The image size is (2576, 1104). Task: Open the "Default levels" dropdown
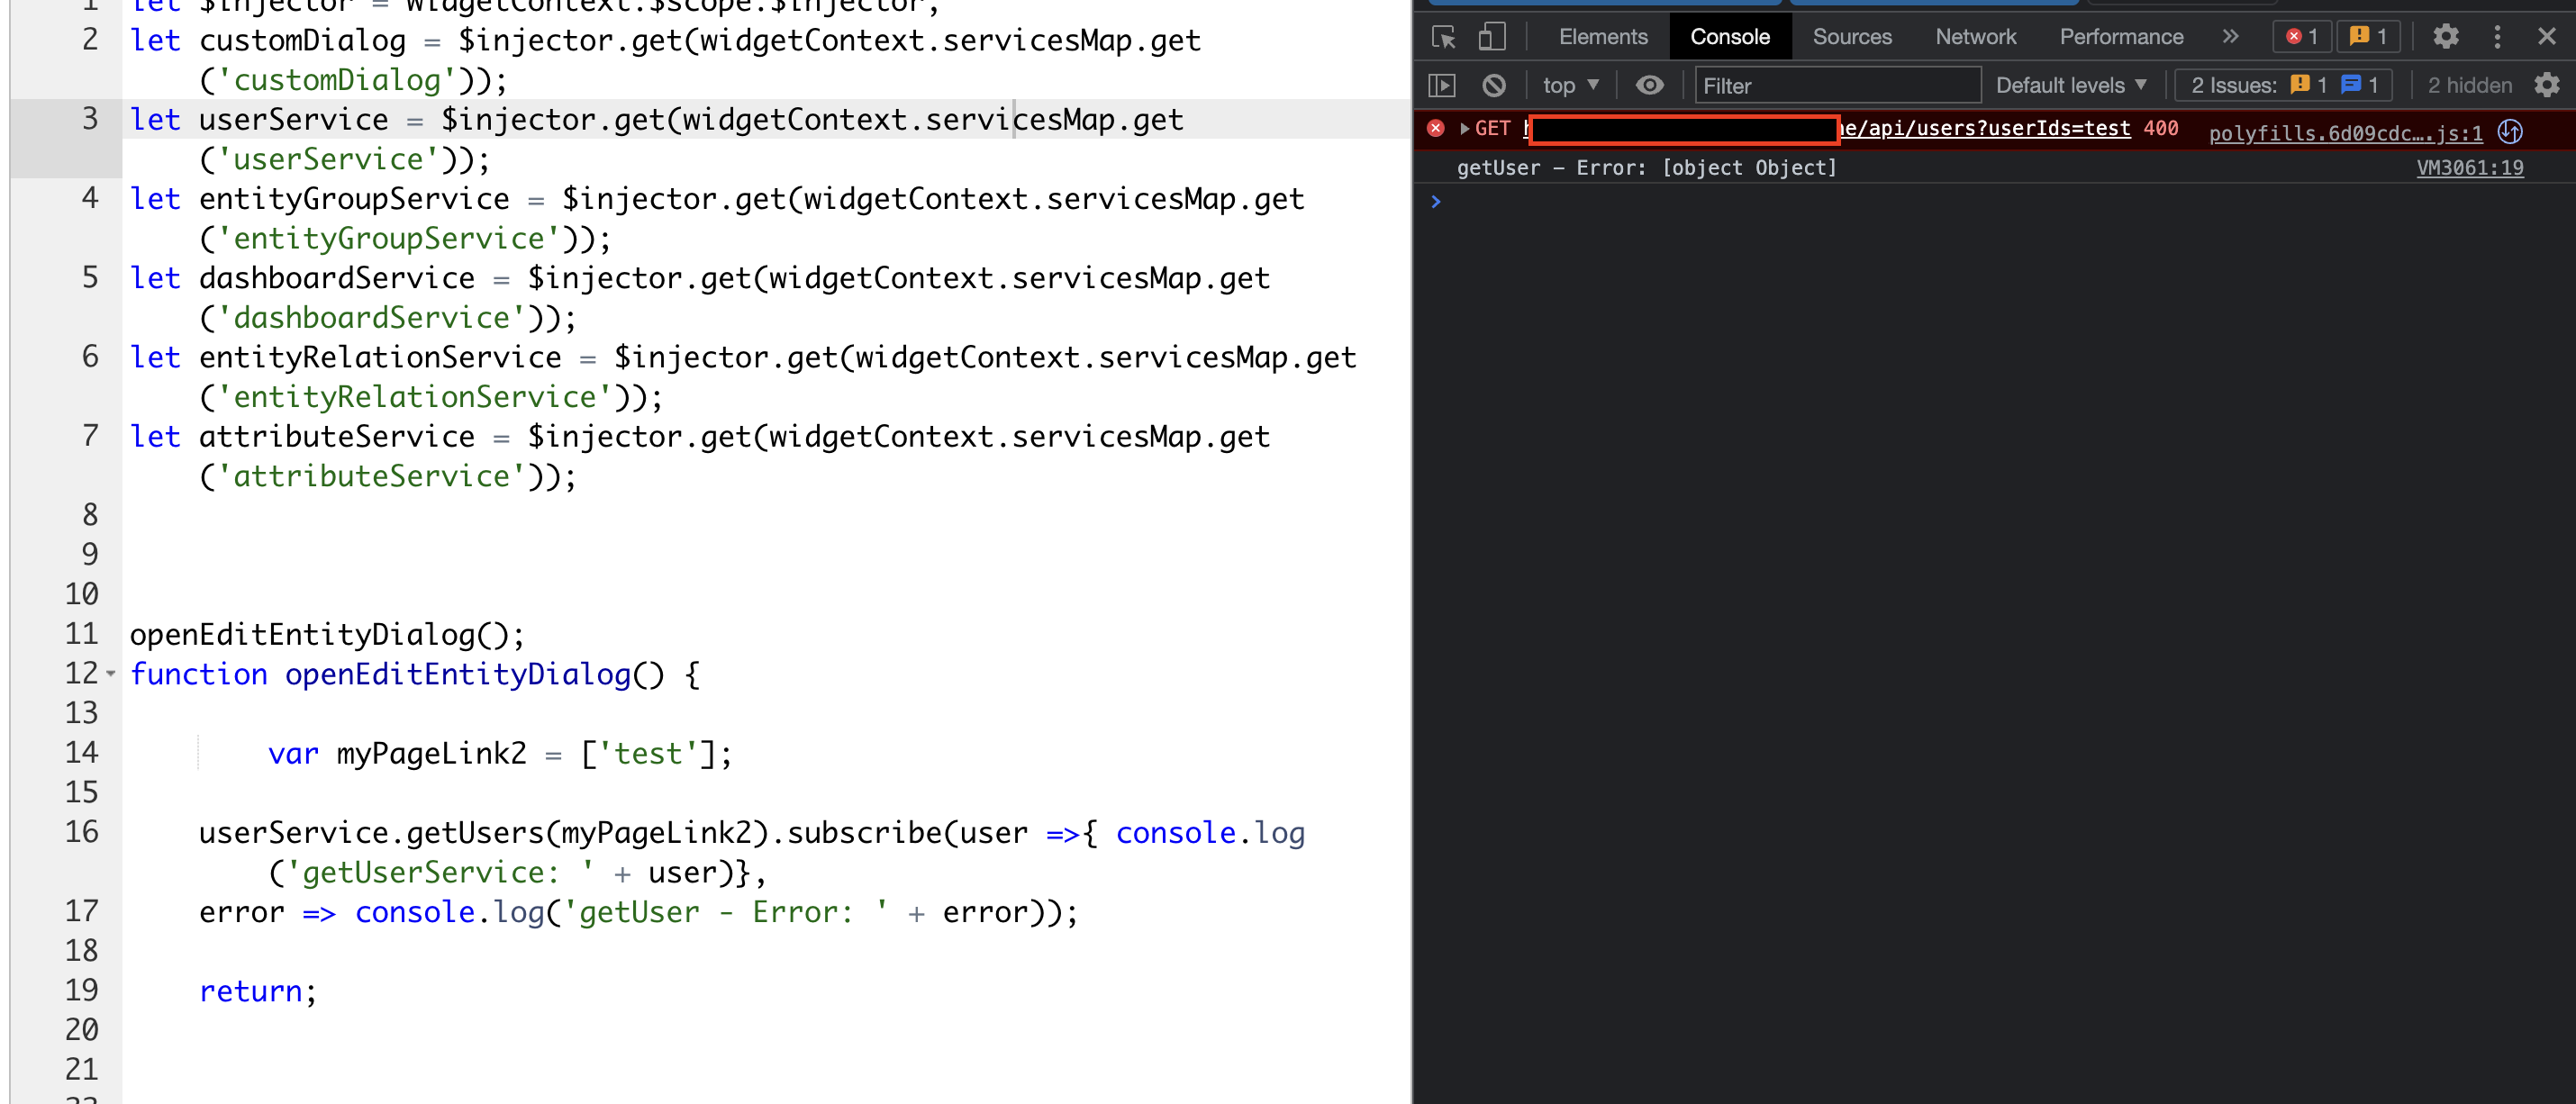tap(2071, 85)
